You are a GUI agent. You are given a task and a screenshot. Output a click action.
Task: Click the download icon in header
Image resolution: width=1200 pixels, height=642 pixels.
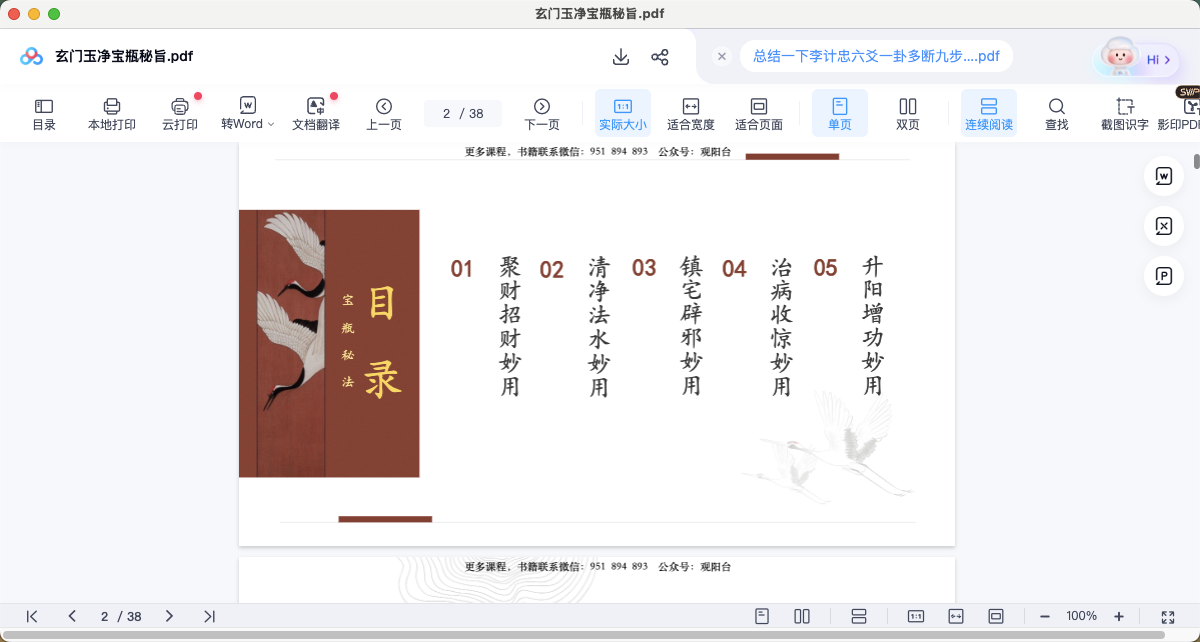[621, 57]
